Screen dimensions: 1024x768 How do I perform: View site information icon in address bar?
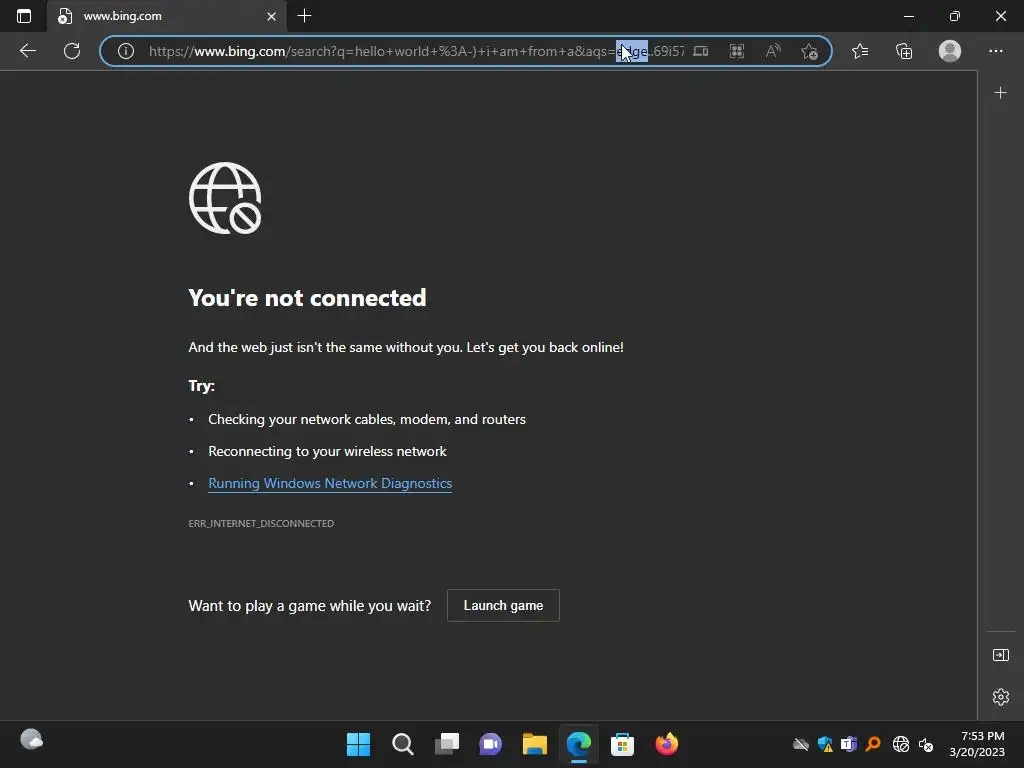(x=125, y=51)
